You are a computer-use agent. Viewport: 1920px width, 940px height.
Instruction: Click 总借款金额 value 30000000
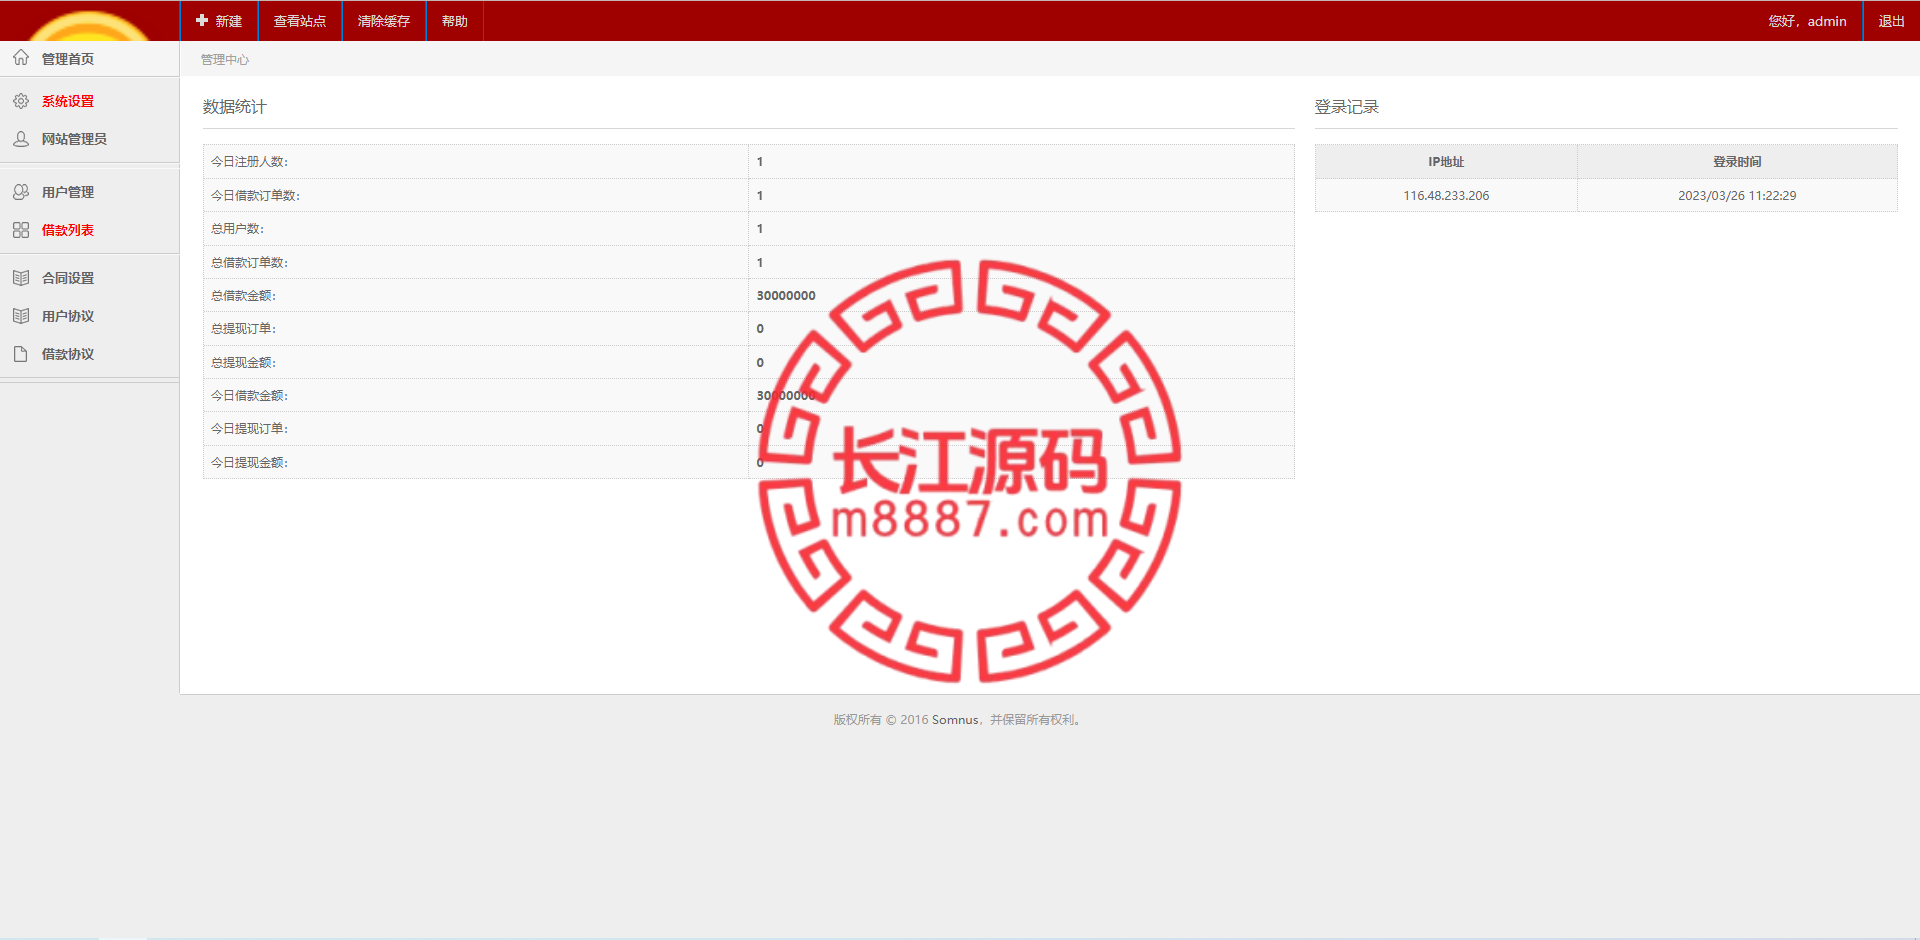point(786,296)
